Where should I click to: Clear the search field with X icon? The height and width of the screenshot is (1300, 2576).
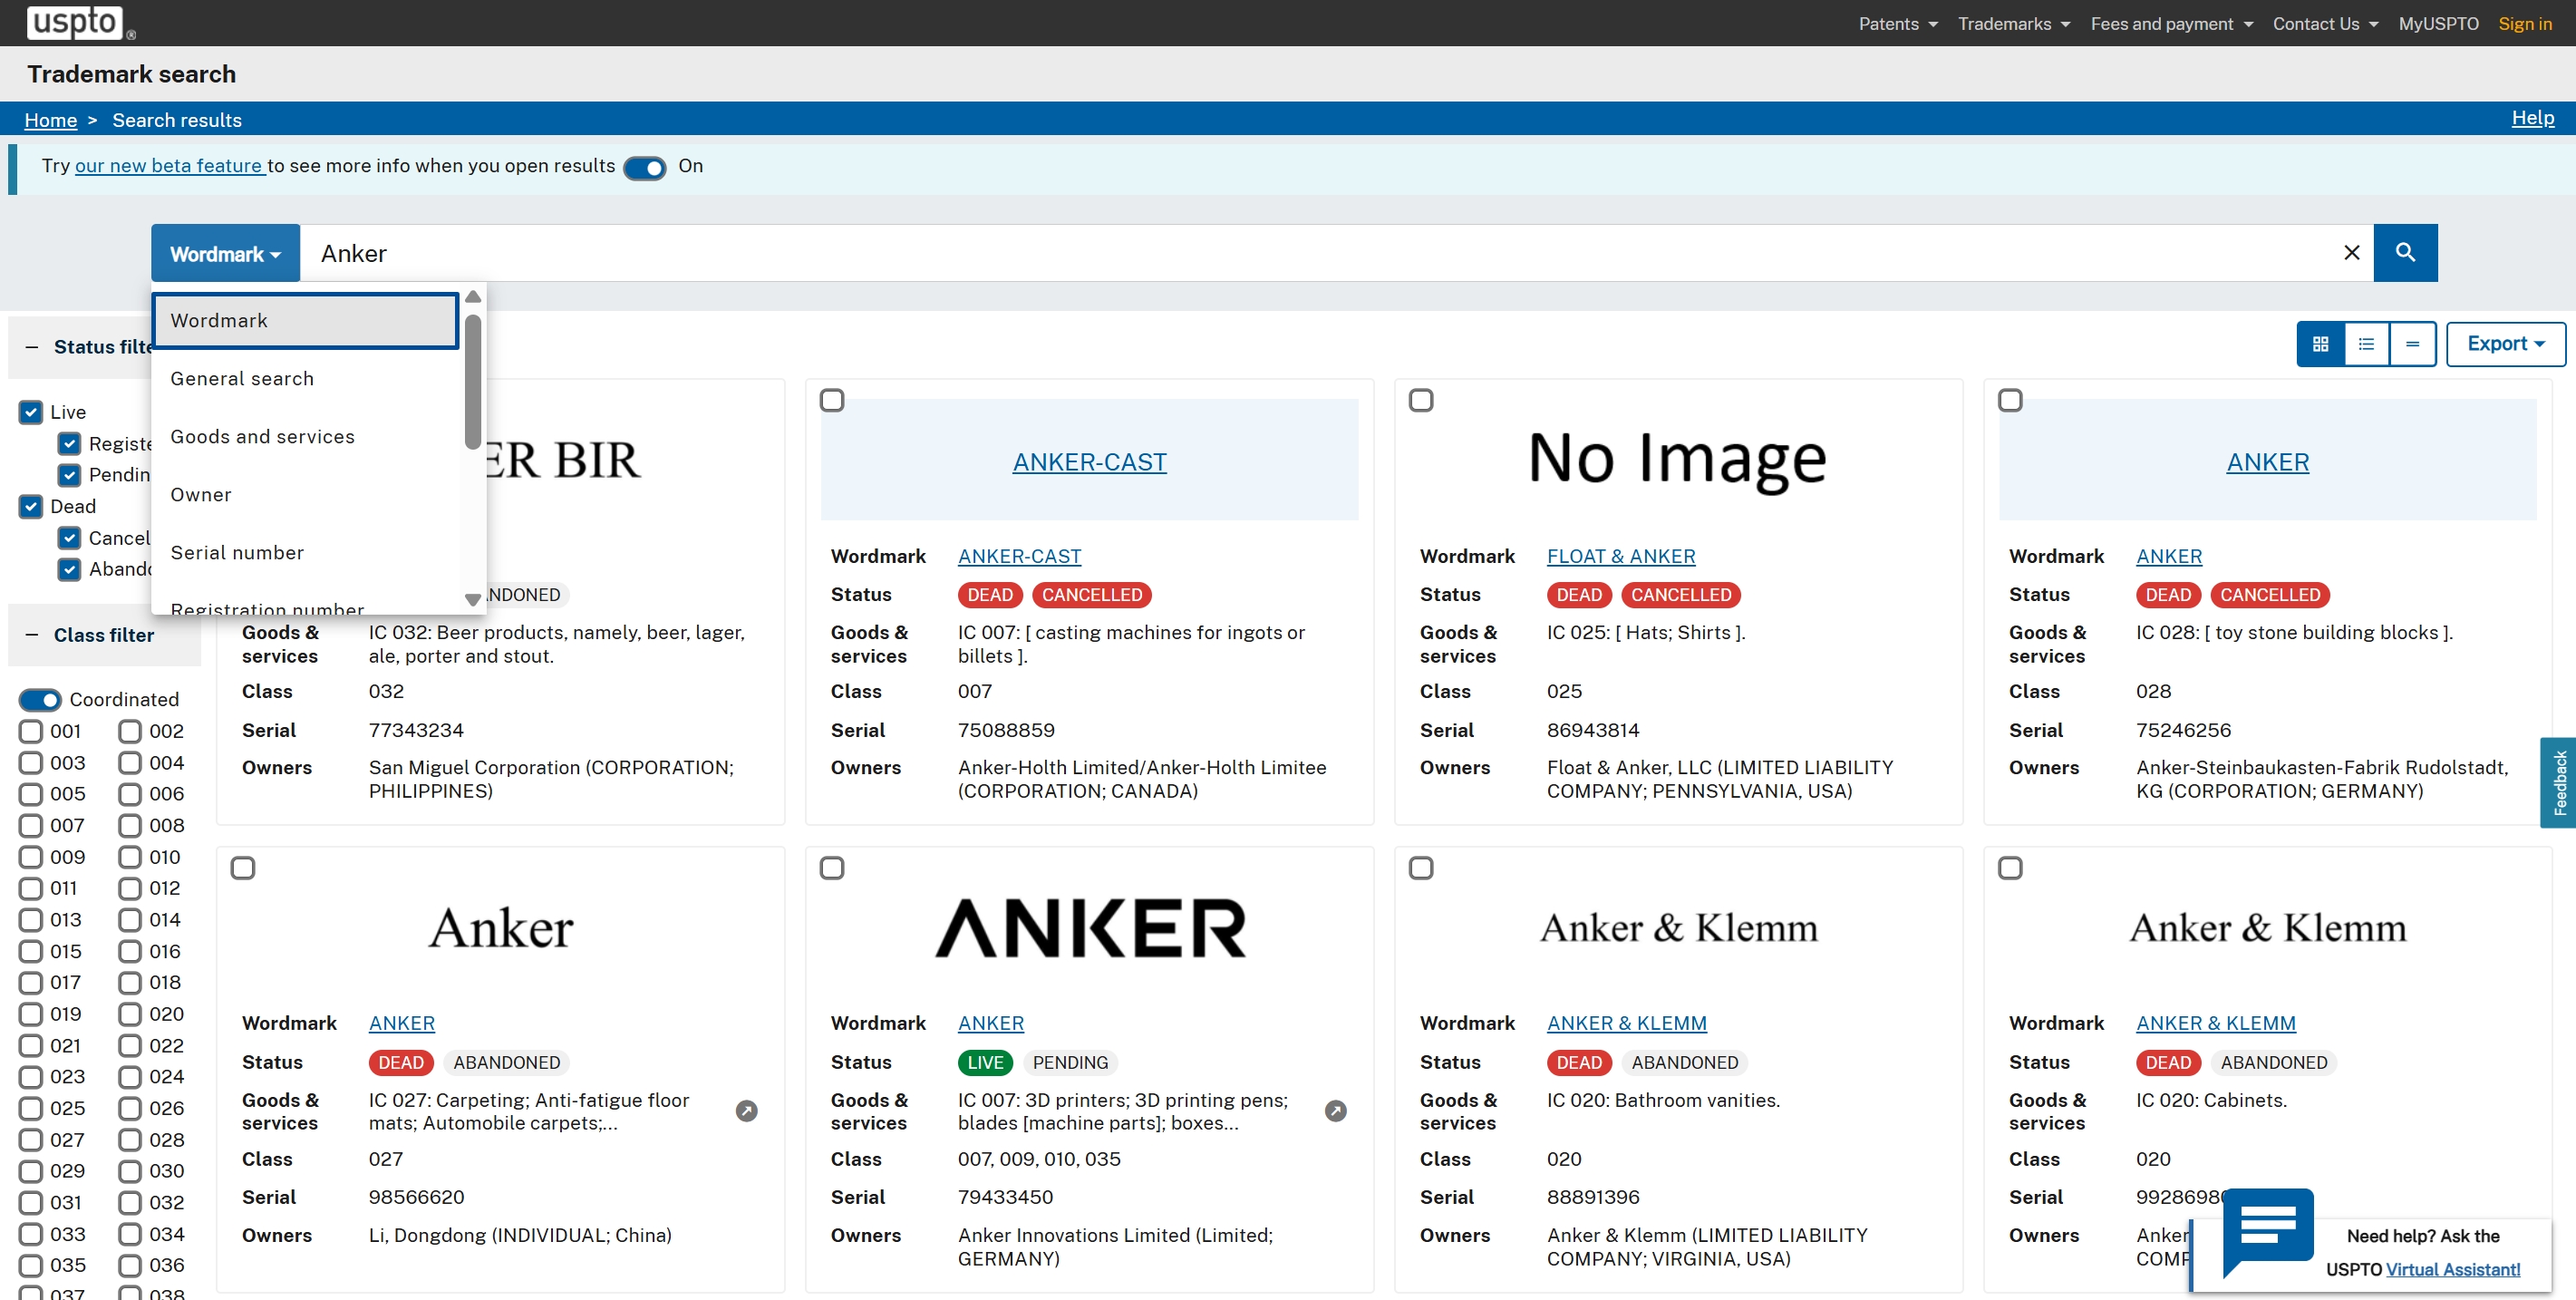pos(2351,253)
